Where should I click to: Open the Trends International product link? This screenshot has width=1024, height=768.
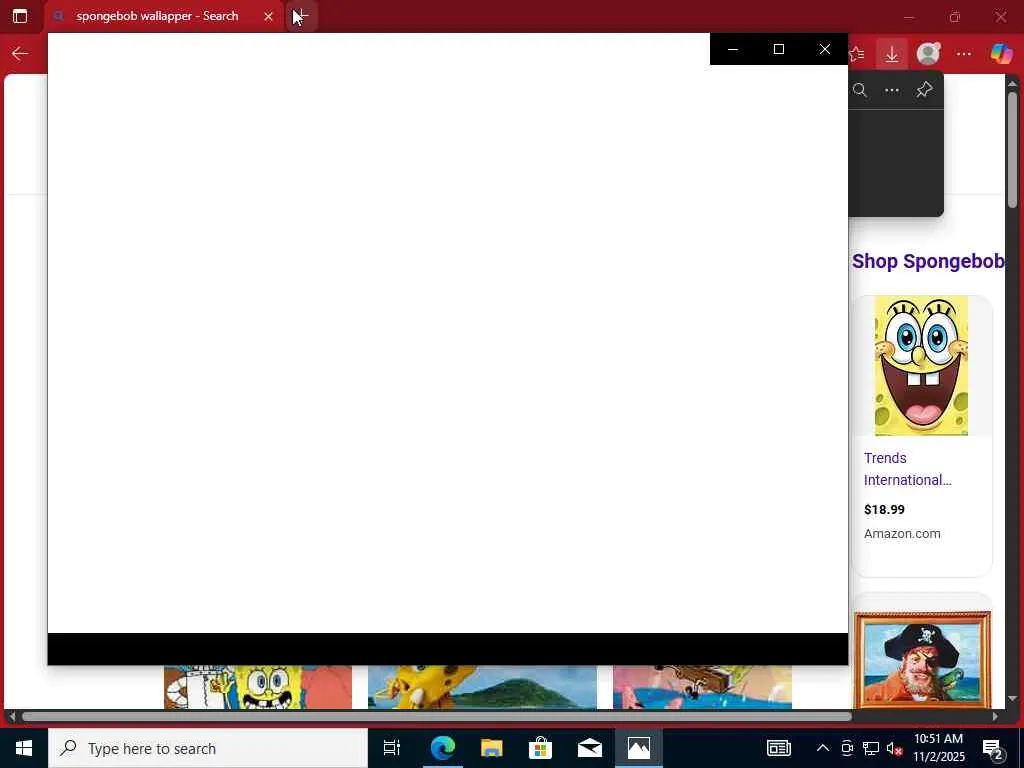tap(907, 469)
